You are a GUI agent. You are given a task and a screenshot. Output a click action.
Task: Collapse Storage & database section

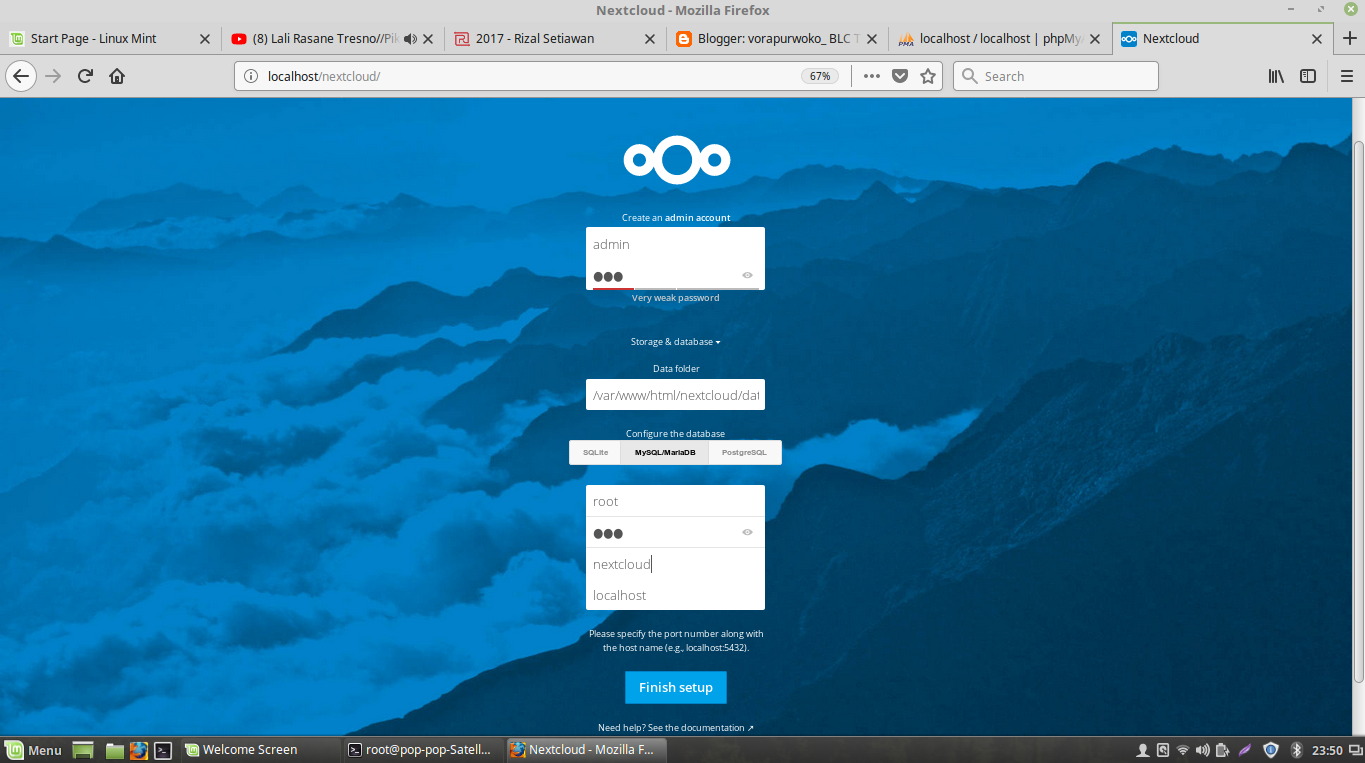(x=675, y=342)
